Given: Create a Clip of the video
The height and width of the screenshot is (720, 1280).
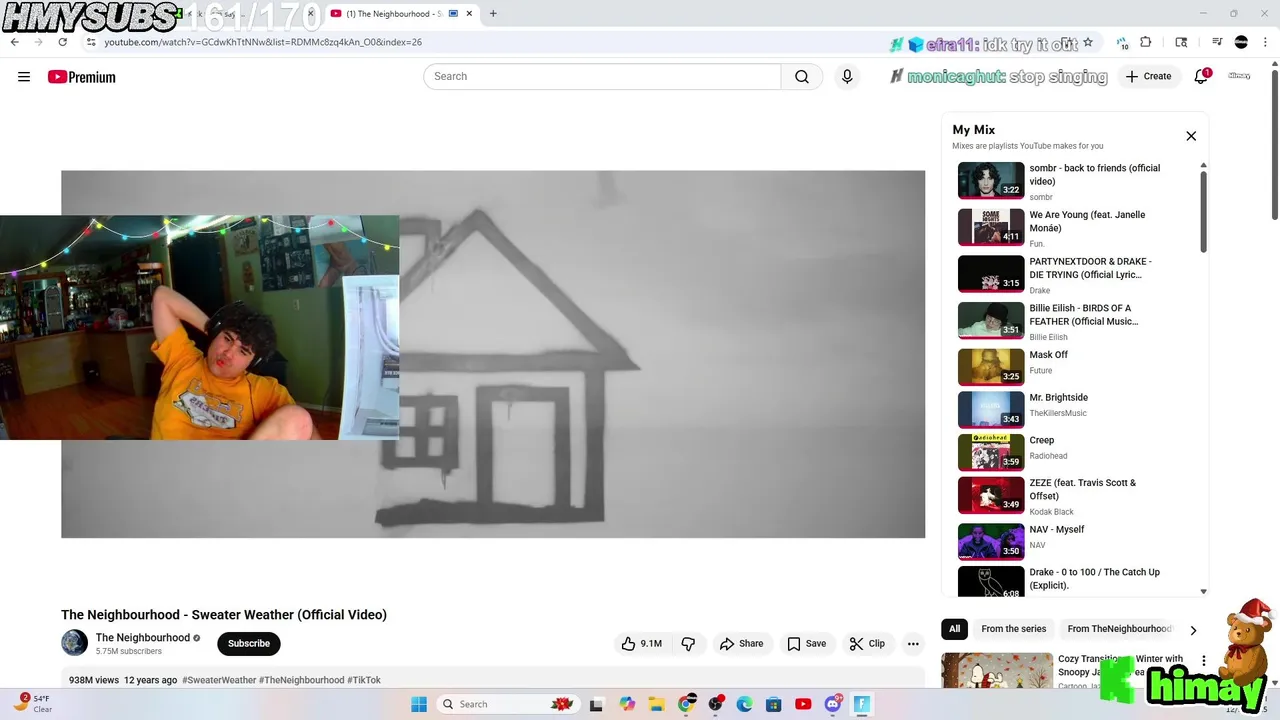Looking at the screenshot, I should (867, 644).
